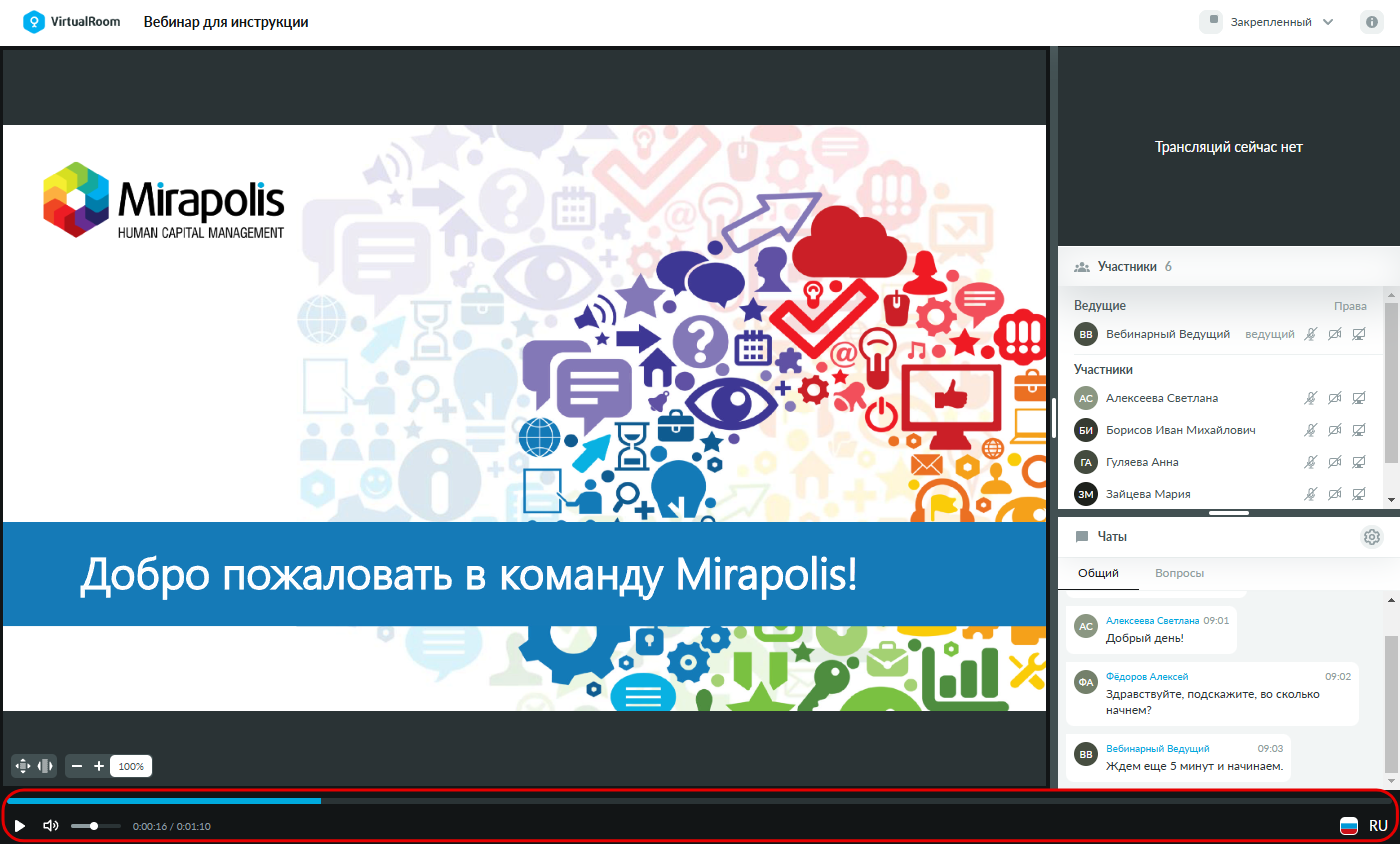Screen dimensions: 1400x844
Task: Toggle camera right for Борисов Иван Михайлович
Action: (x=1334, y=430)
